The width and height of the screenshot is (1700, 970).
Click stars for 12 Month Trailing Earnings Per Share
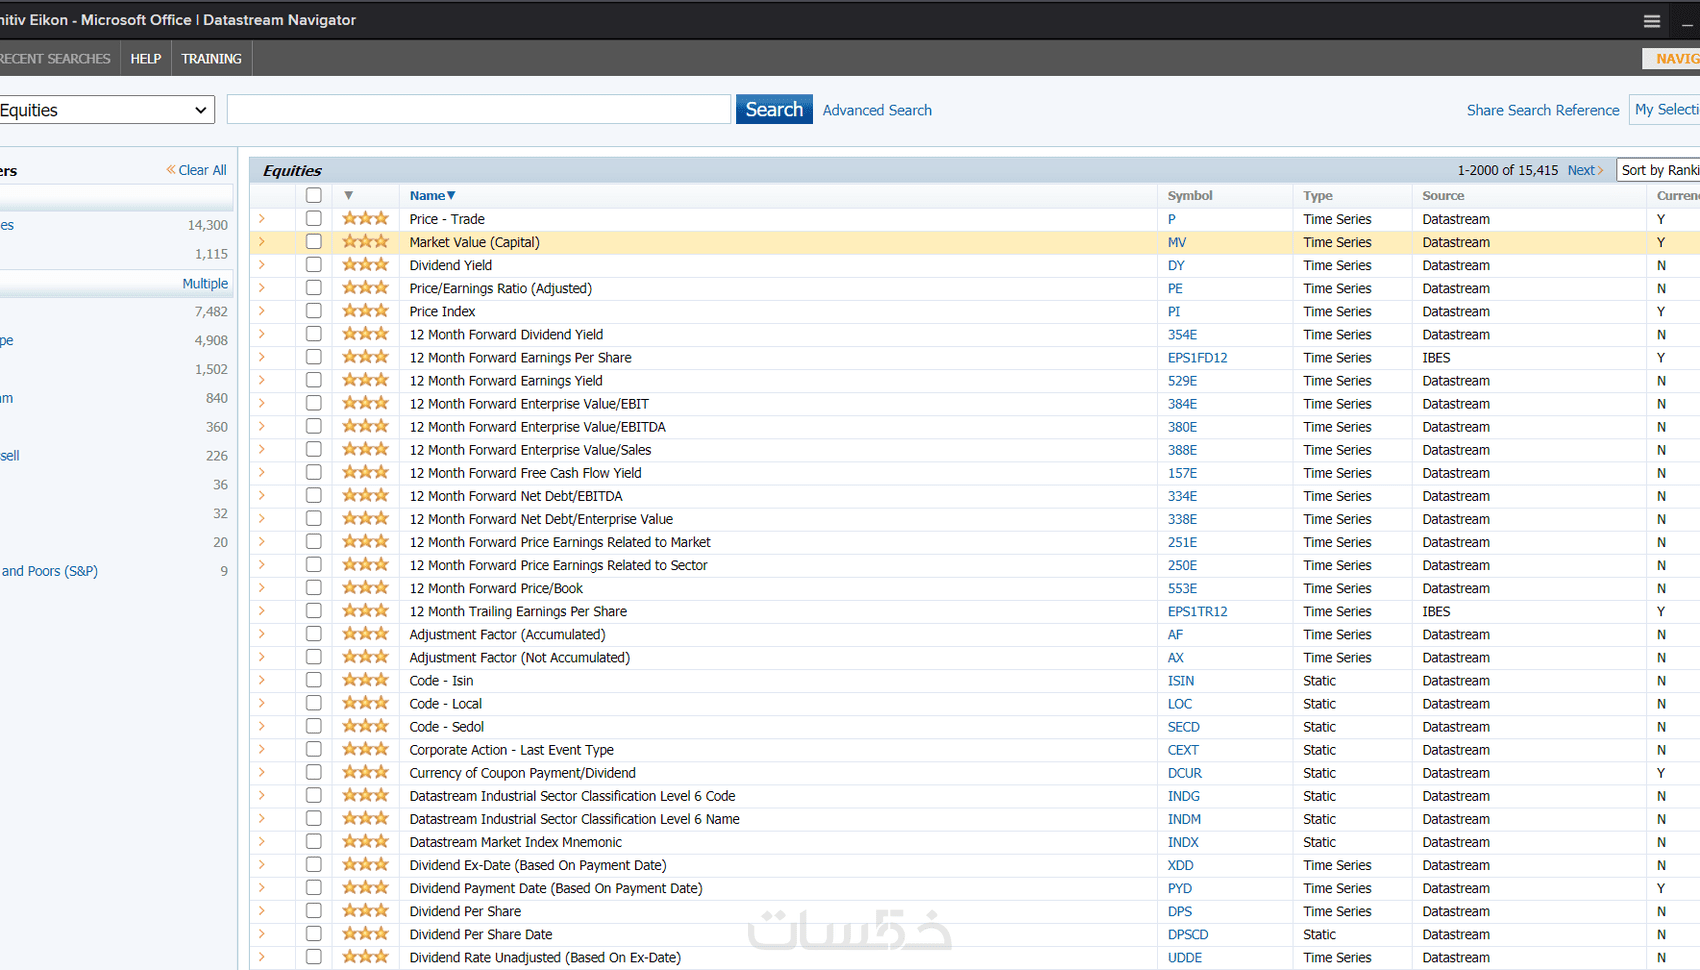point(365,611)
